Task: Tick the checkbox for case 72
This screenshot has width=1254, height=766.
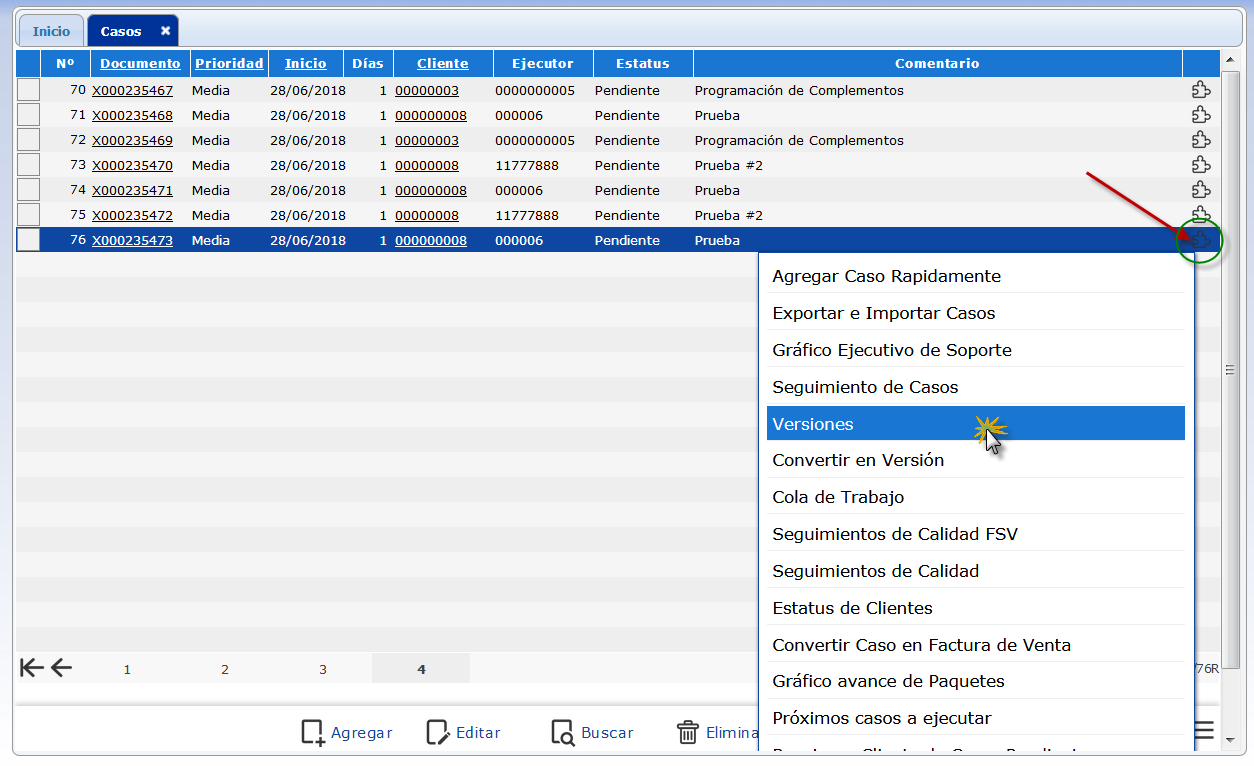Action: [x=29, y=140]
